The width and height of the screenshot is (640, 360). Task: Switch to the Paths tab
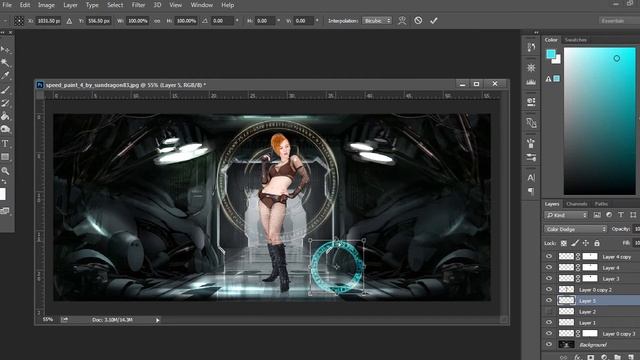point(601,204)
